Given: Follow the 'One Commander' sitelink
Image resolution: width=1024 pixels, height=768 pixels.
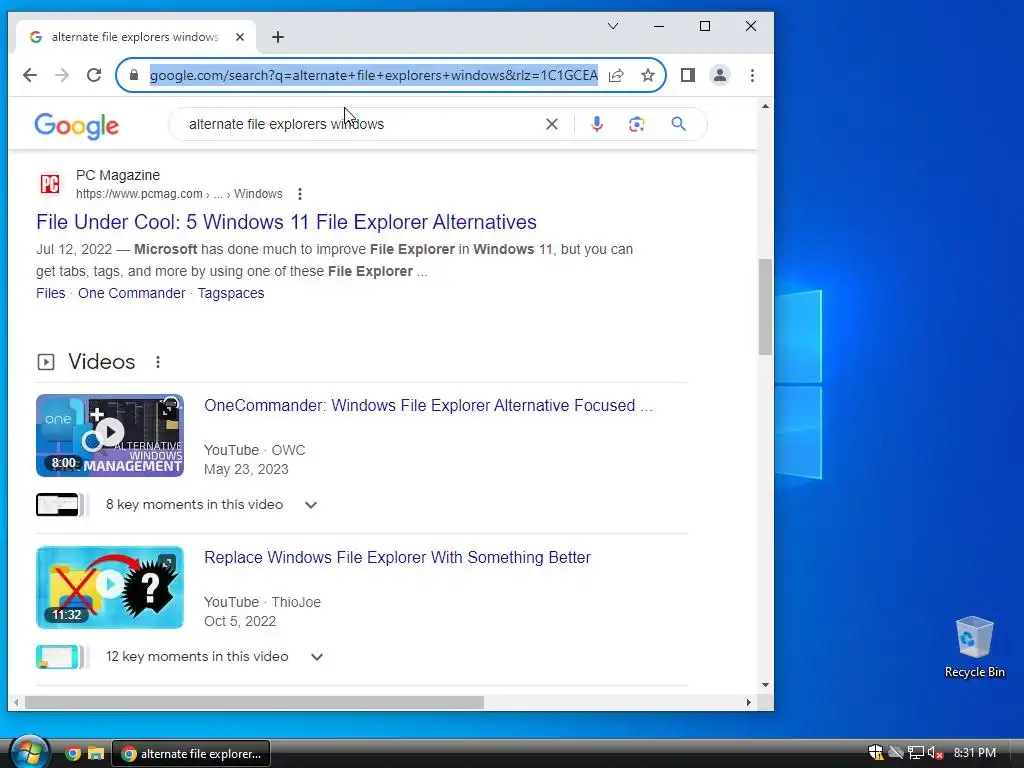Looking at the screenshot, I should [131, 293].
